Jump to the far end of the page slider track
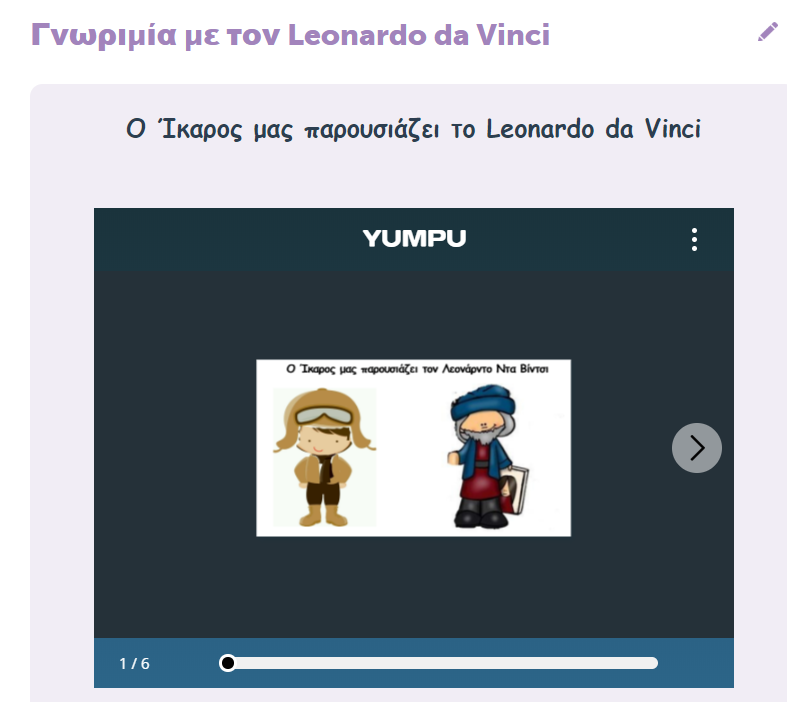 click(652, 663)
